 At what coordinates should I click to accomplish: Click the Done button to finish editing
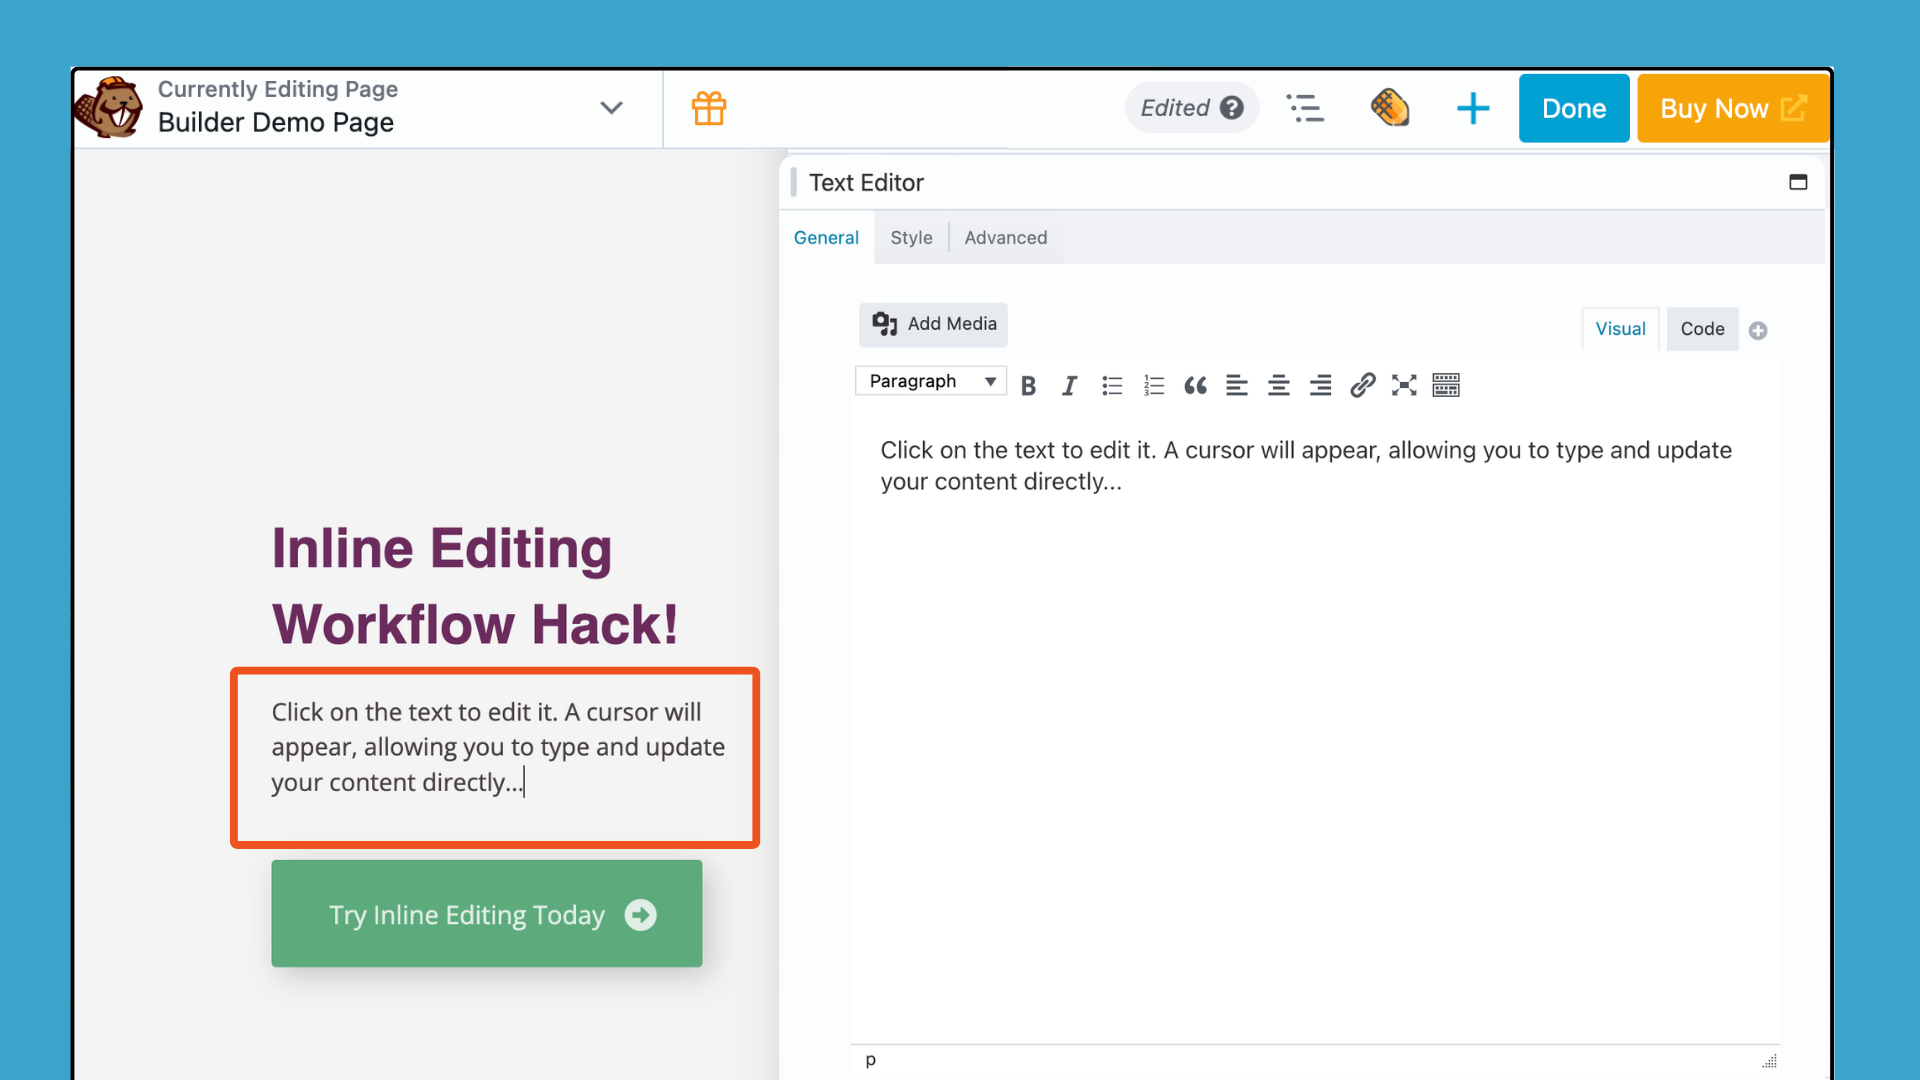coord(1573,108)
